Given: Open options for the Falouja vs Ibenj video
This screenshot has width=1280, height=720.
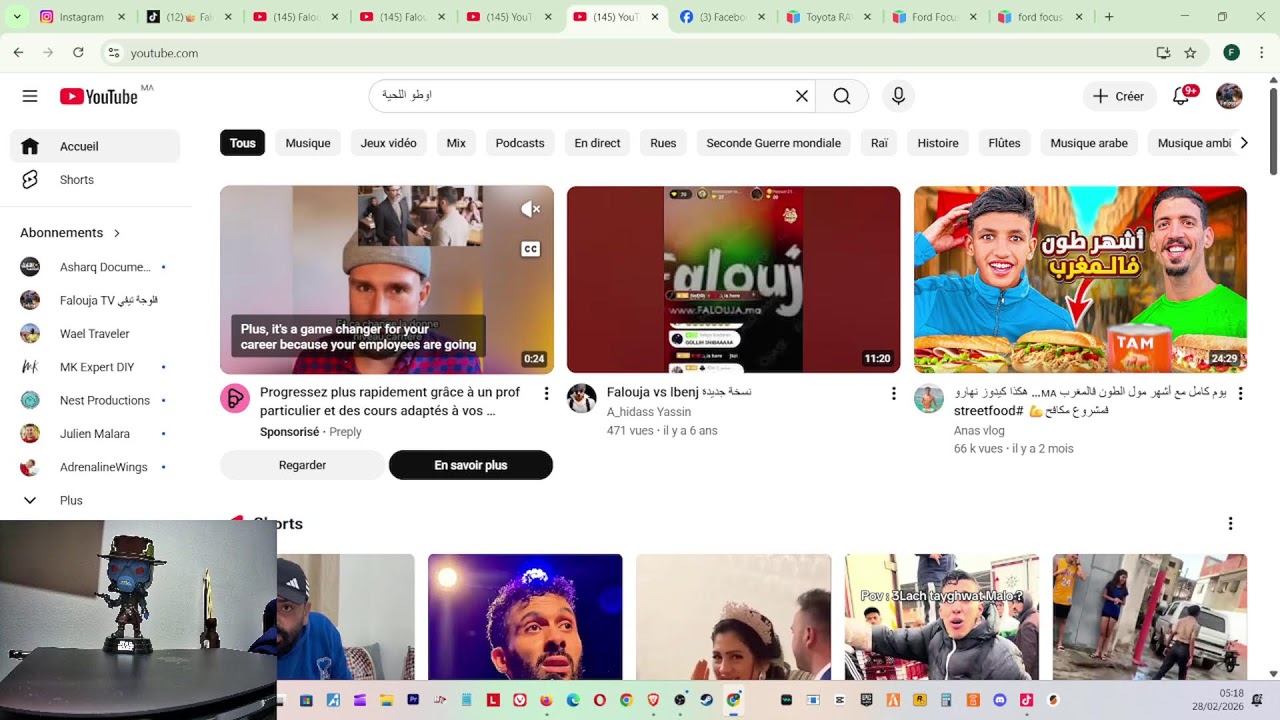Looking at the screenshot, I should 893,394.
